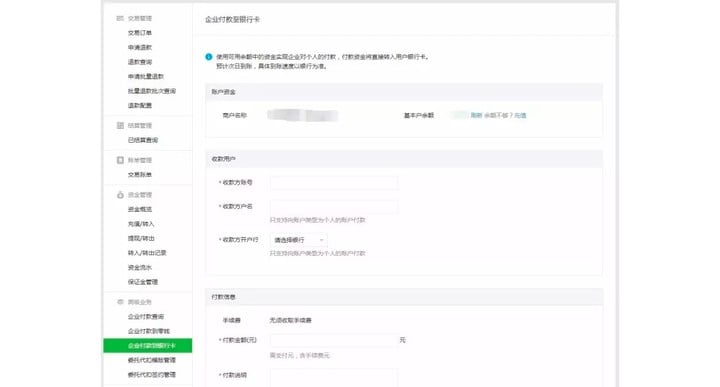Click the 结算管理 section icon
Viewport: 720px width, 387px height.
pos(120,125)
